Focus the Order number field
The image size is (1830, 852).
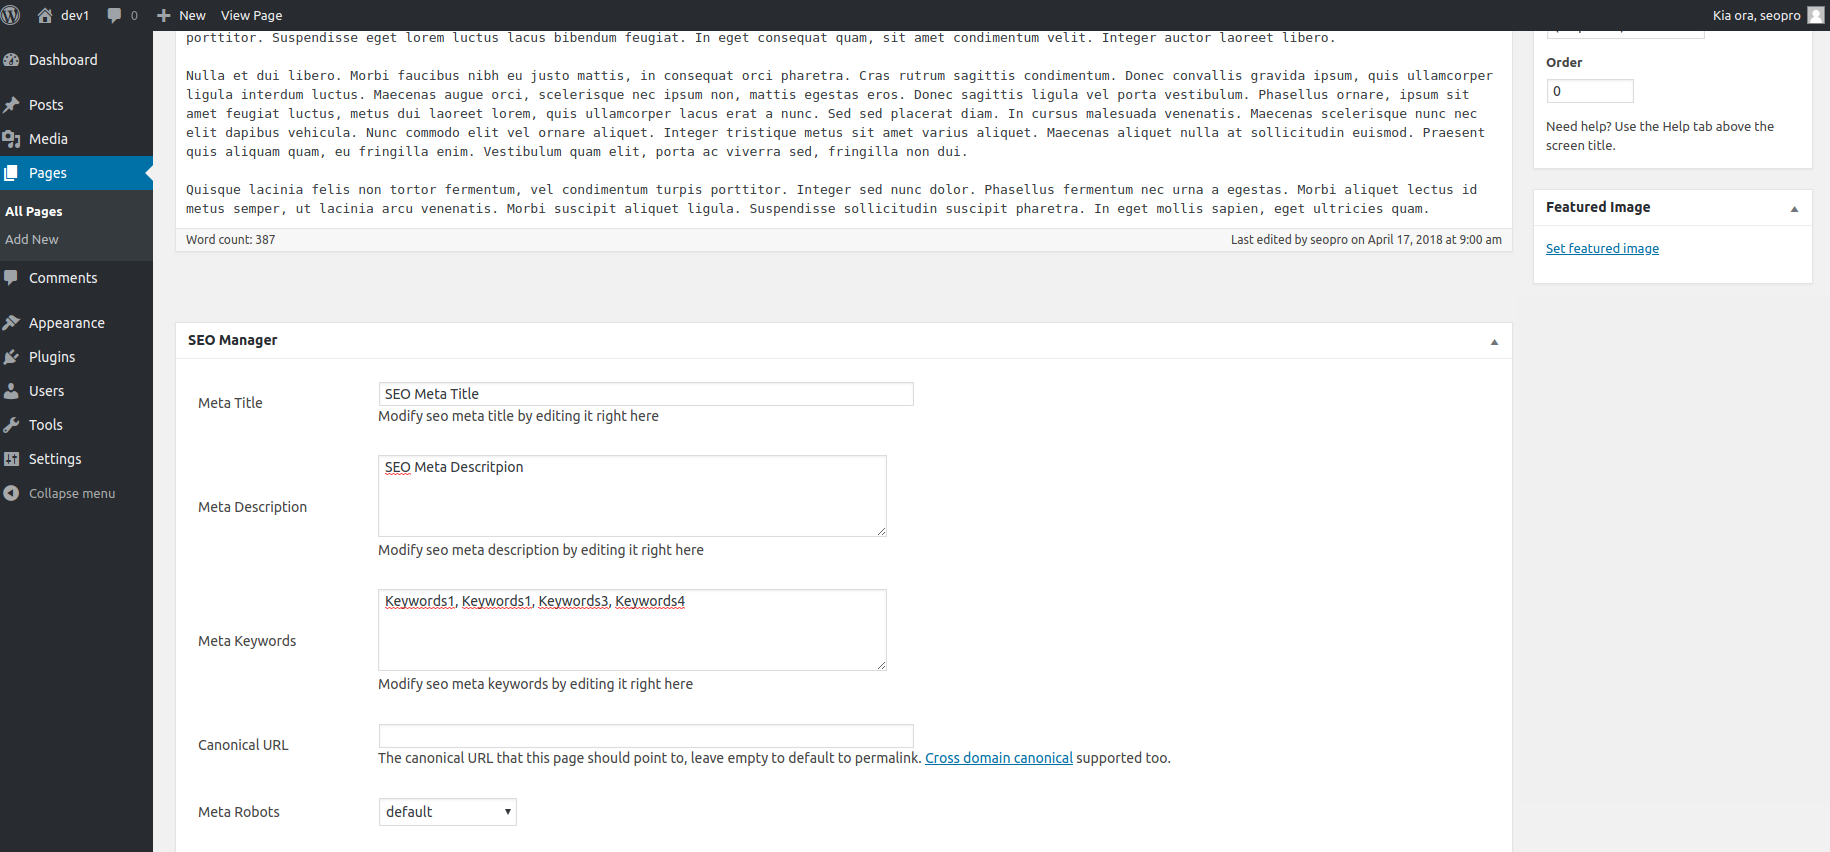(1589, 91)
